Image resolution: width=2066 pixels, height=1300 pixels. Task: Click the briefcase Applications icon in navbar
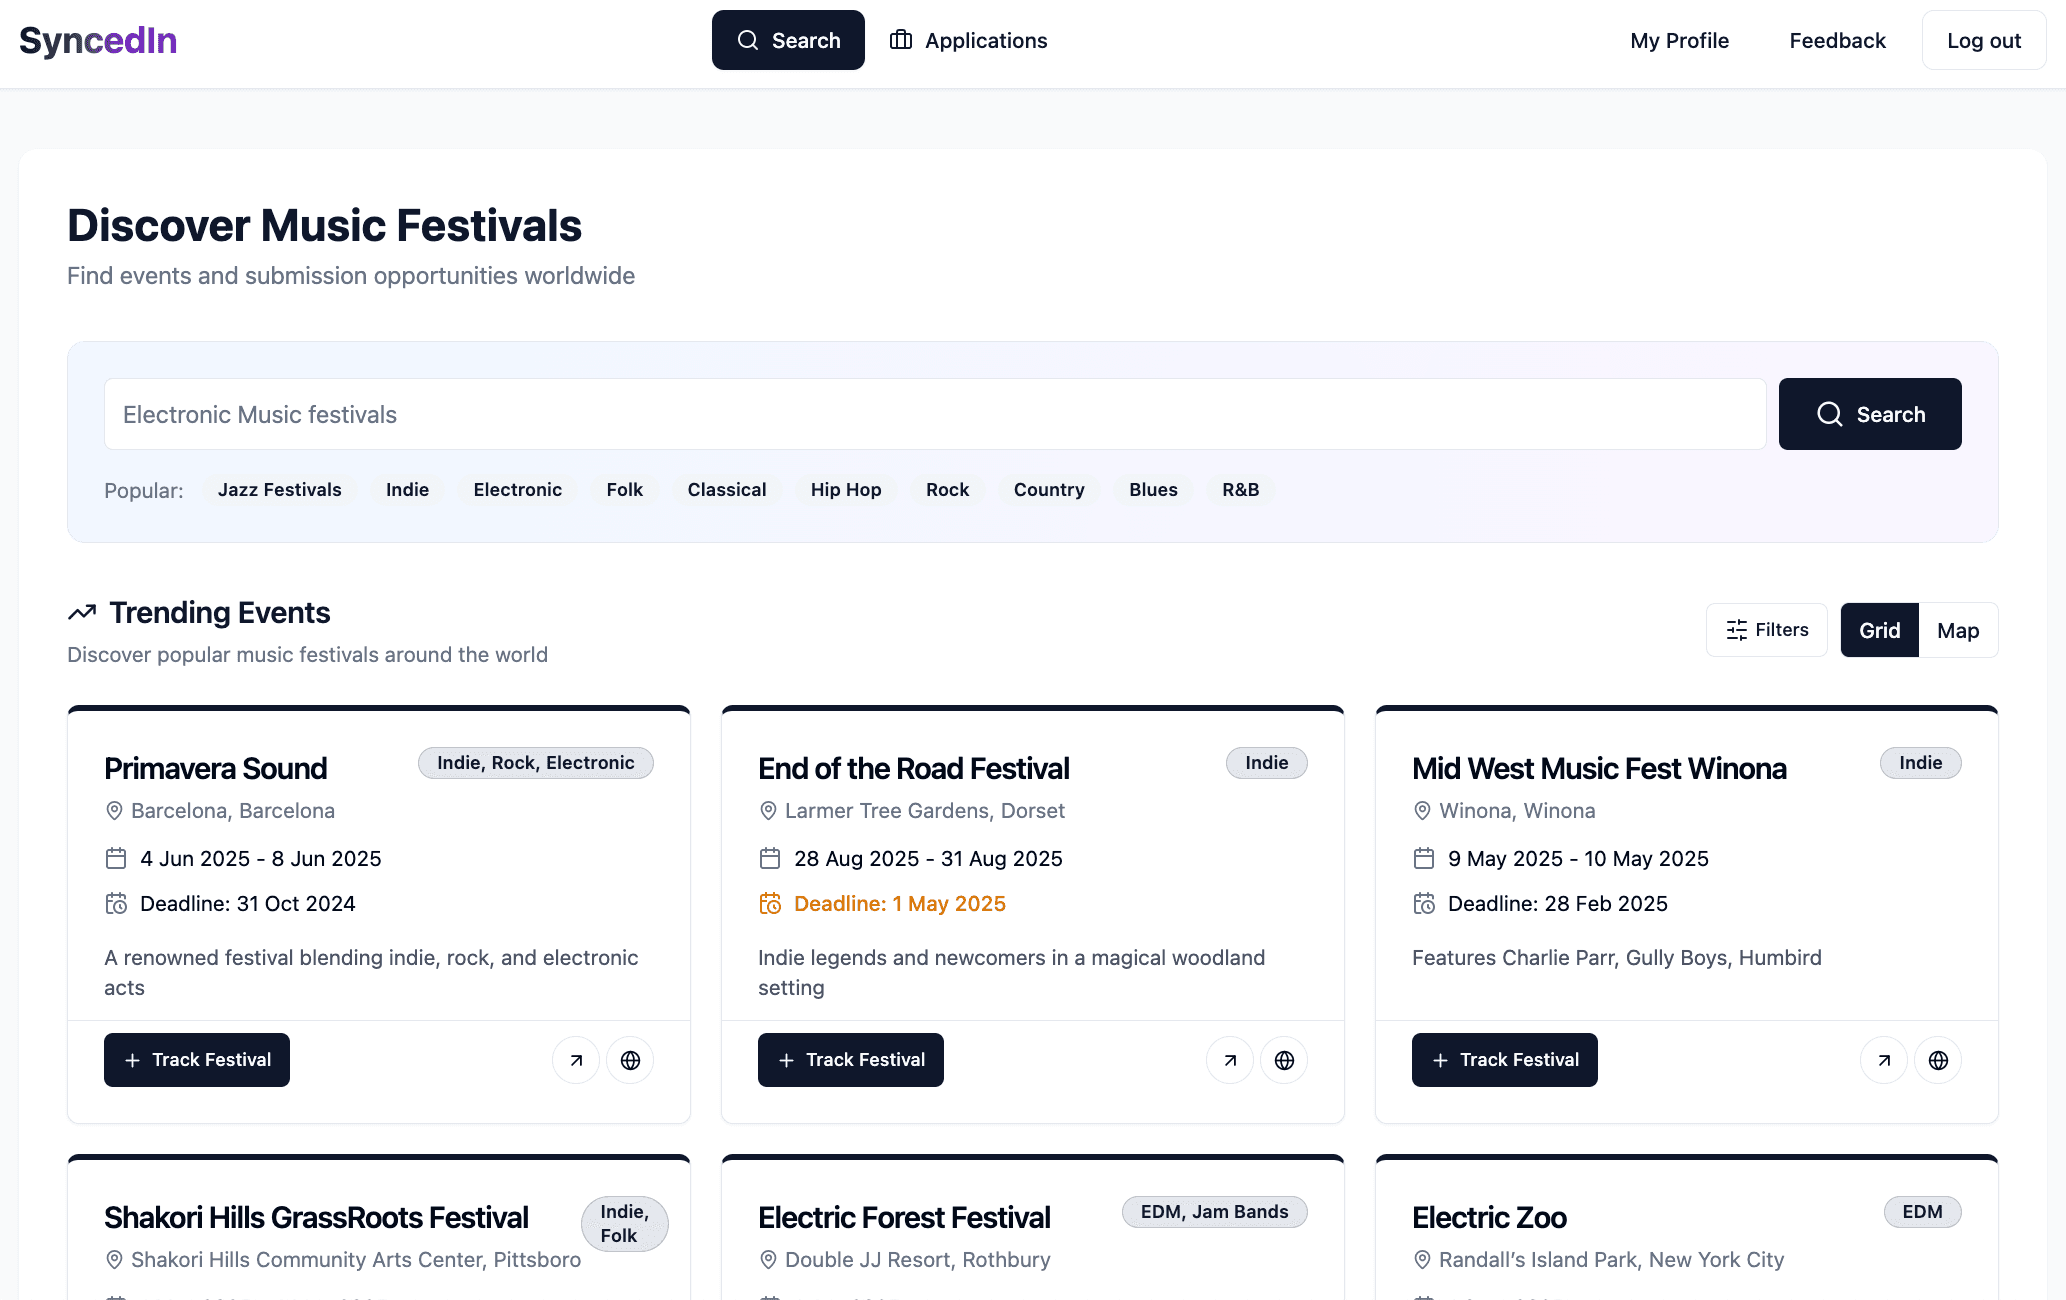tap(901, 40)
